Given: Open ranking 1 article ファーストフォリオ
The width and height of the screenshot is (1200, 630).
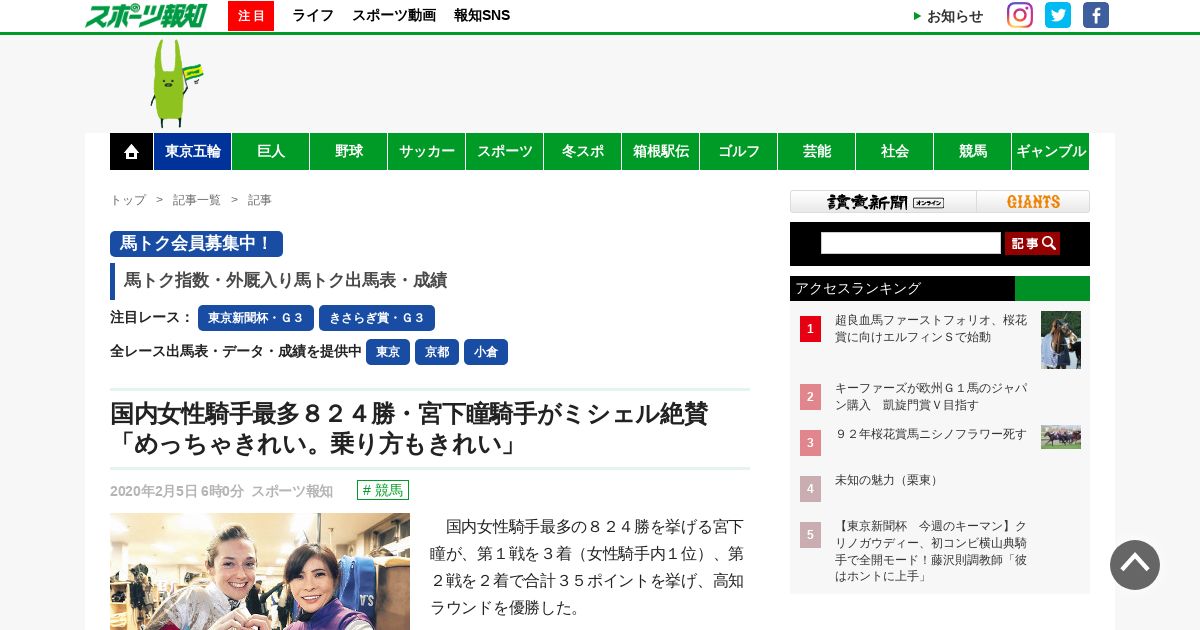Looking at the screenshot, I should click(x=931, y=328).
